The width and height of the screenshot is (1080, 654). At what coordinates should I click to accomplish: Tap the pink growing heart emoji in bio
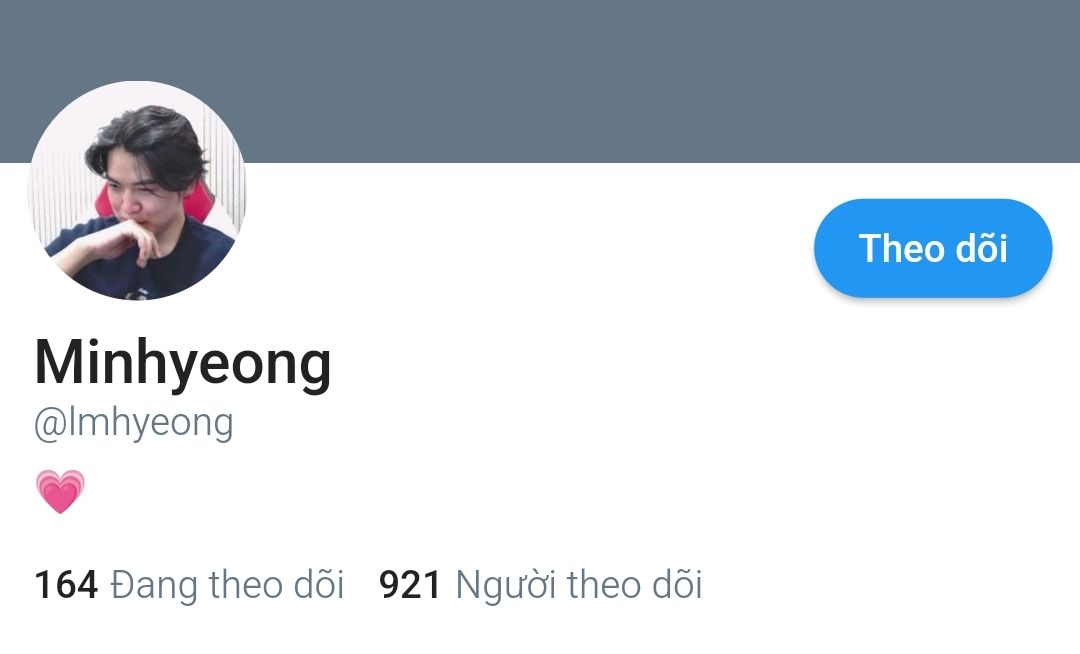click(60, 492)
